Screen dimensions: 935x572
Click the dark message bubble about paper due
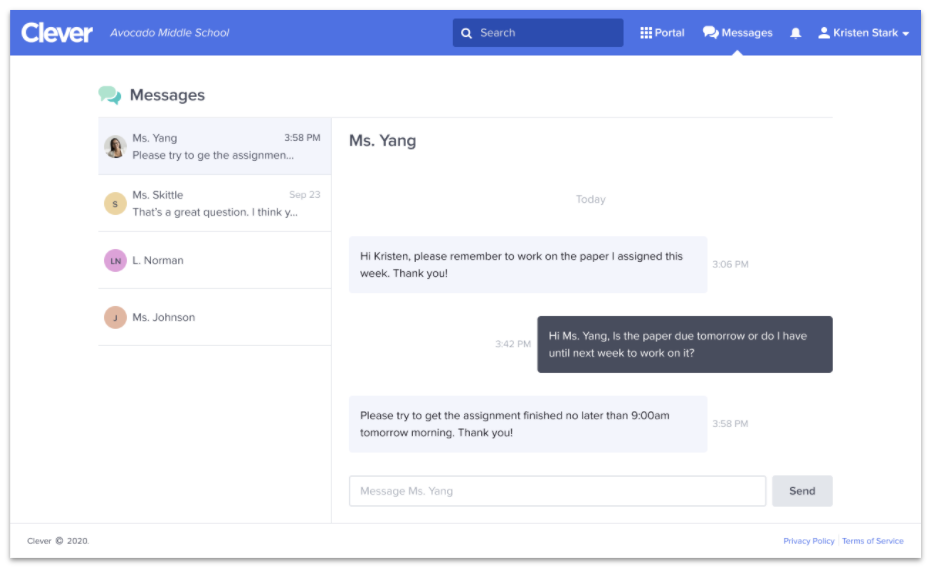(684, 345)
